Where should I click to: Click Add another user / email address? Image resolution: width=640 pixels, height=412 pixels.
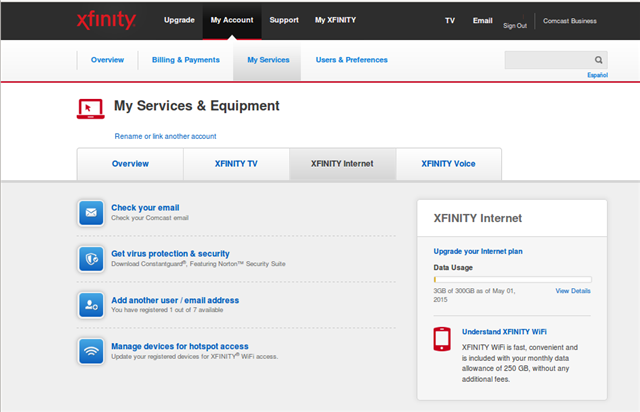[175, 300]
